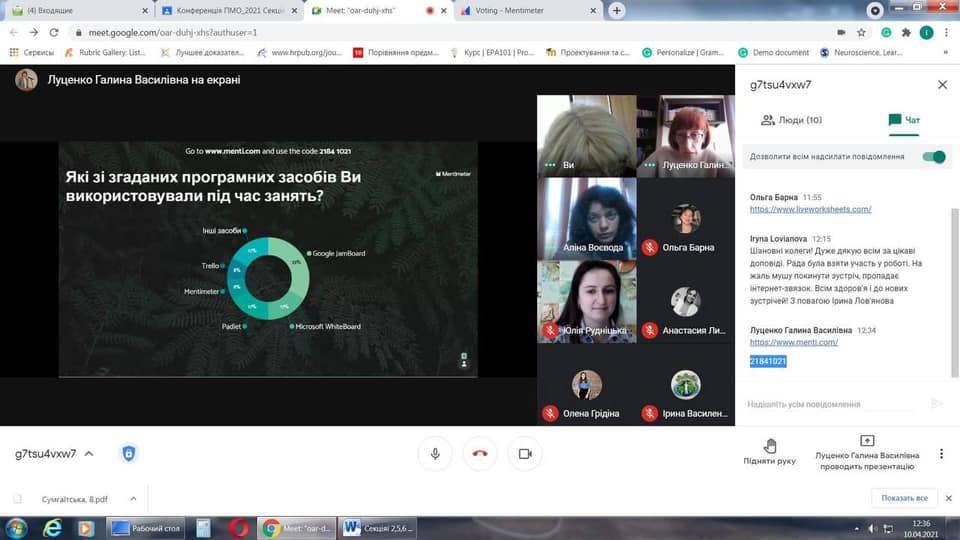Select the Юлія Рудніцька video tile
This screenshot has width=960, height=540.
pyautogui.click(x=587, y=301)
